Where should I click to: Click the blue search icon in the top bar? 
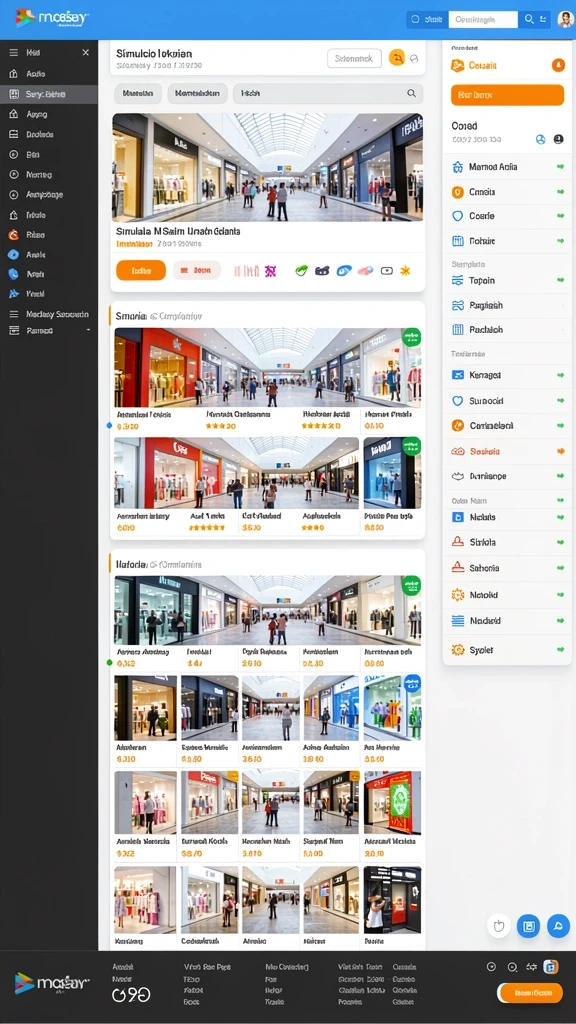(x=529, y=20)
